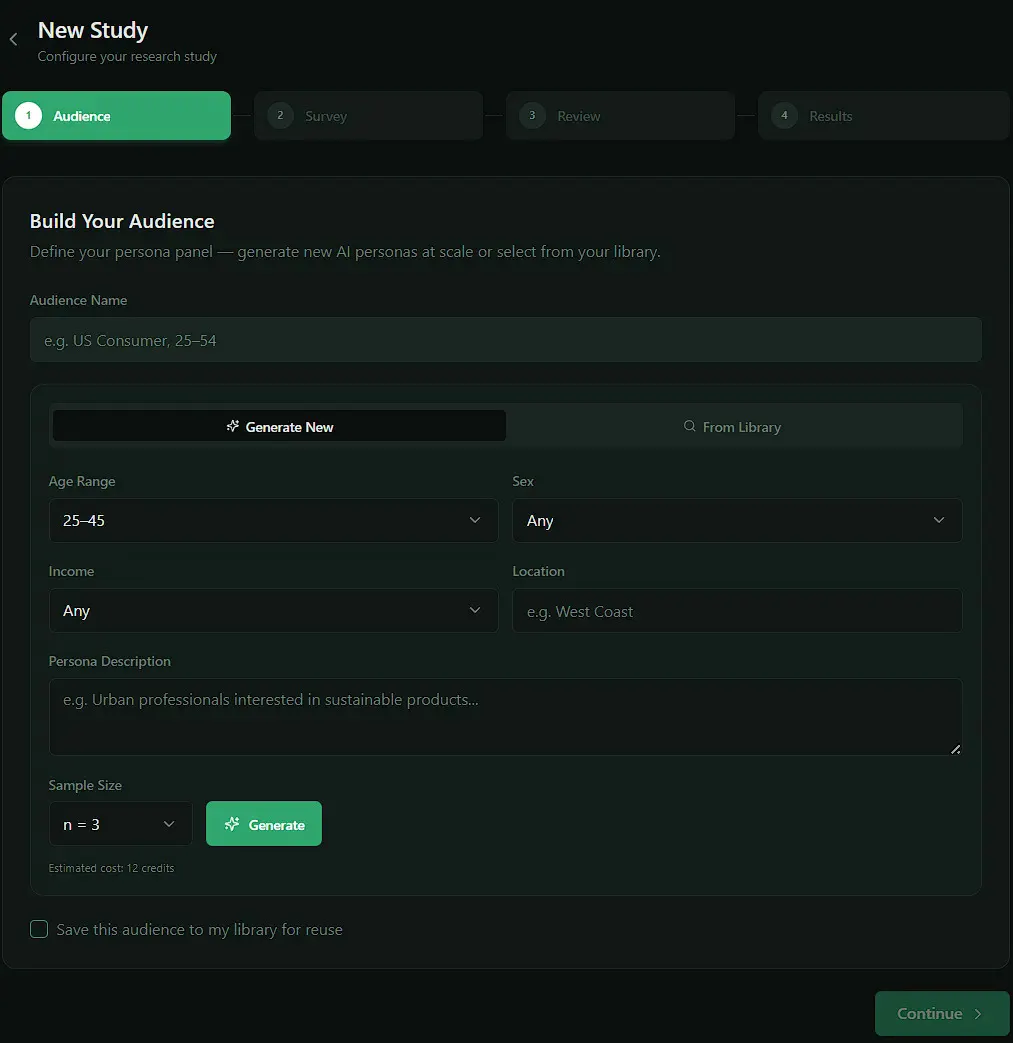Click the step 3 number circle

[532, 116]
